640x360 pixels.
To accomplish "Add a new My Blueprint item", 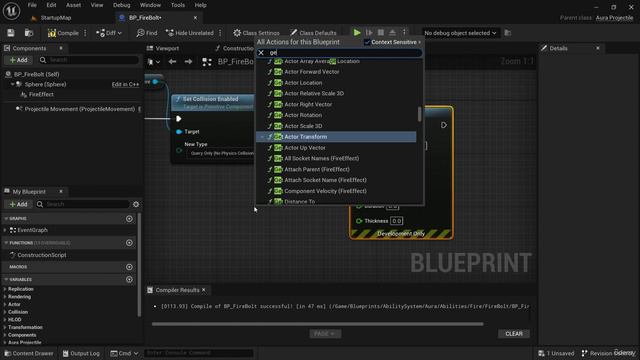I will pyautogui.click(x=18, y=204).
